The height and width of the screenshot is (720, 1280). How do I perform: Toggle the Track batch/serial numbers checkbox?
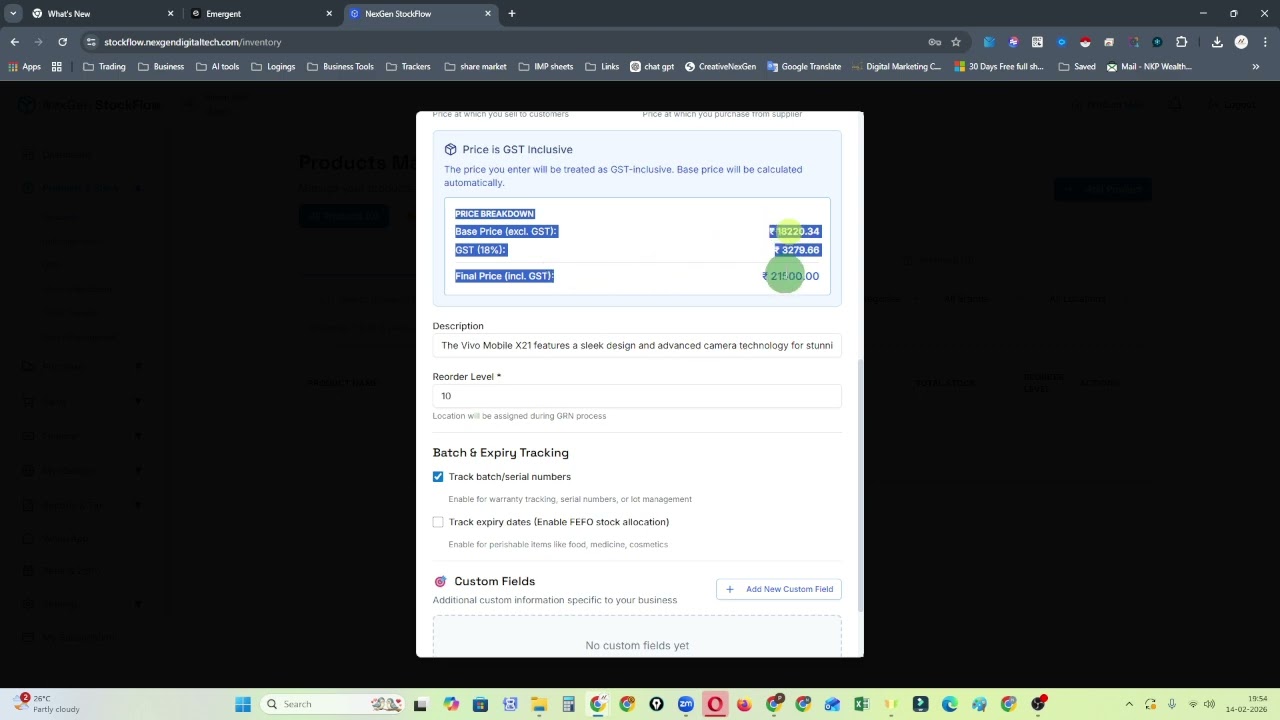(x=438, y=477)
